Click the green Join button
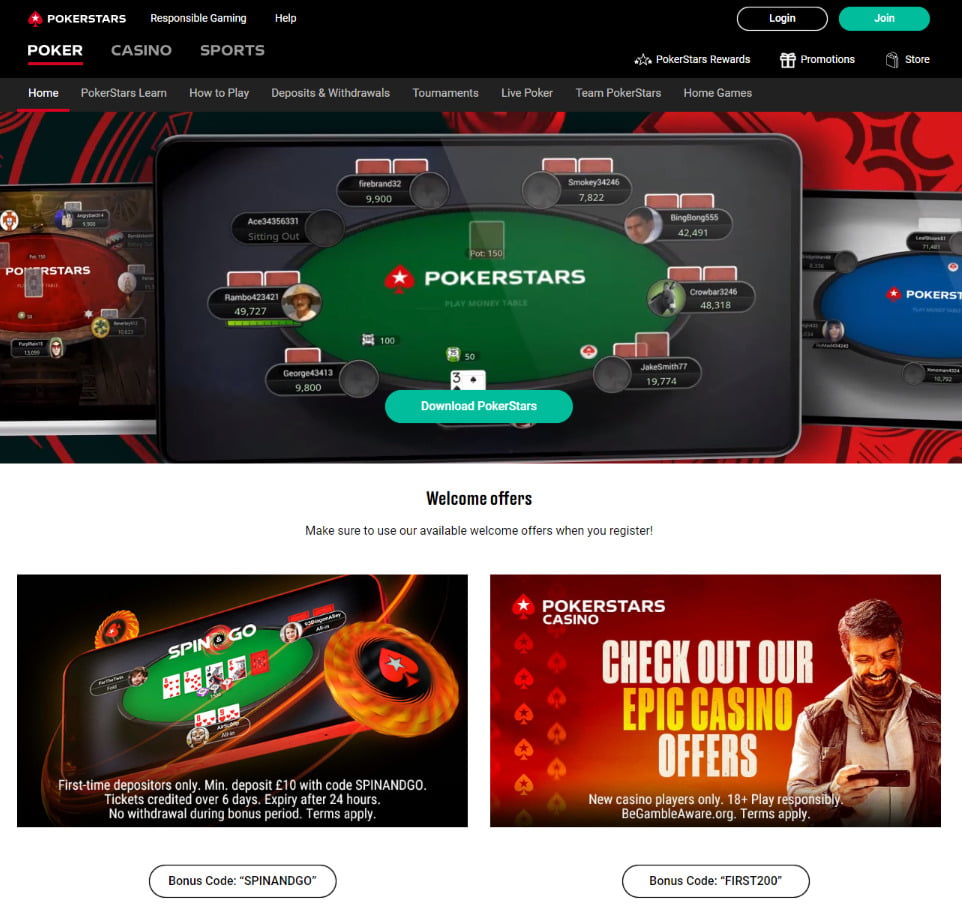The height and width of the screenshot is (912, 962). click(x=883, y=18)
